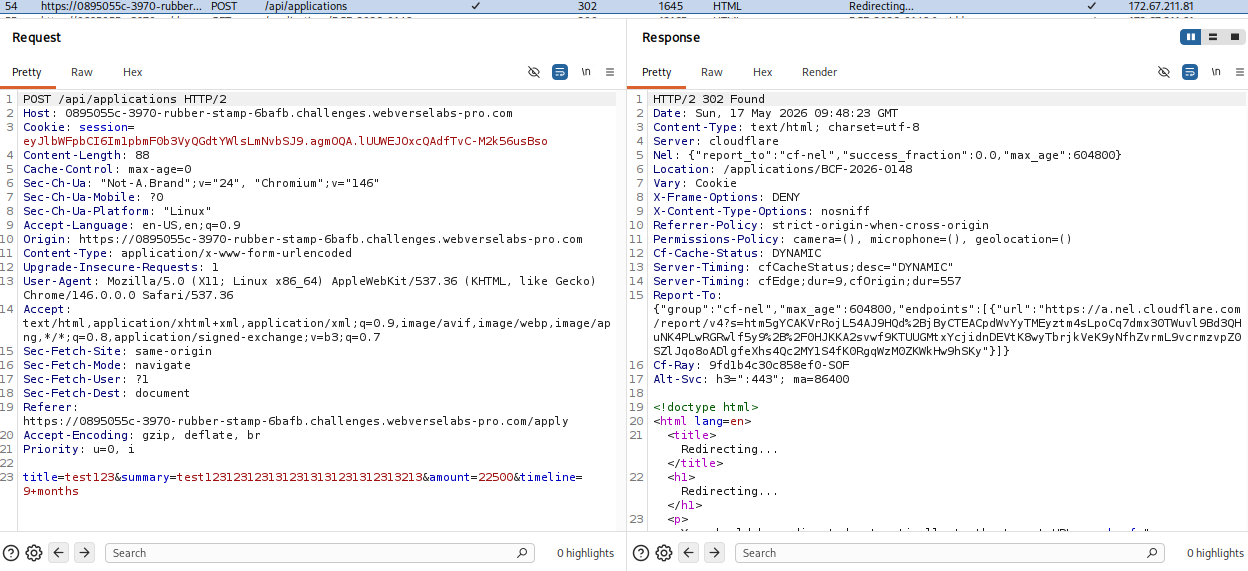Open Request panel hamburger options menu
The height and width of the screenshot is (571, 1248).
point(610,72)
